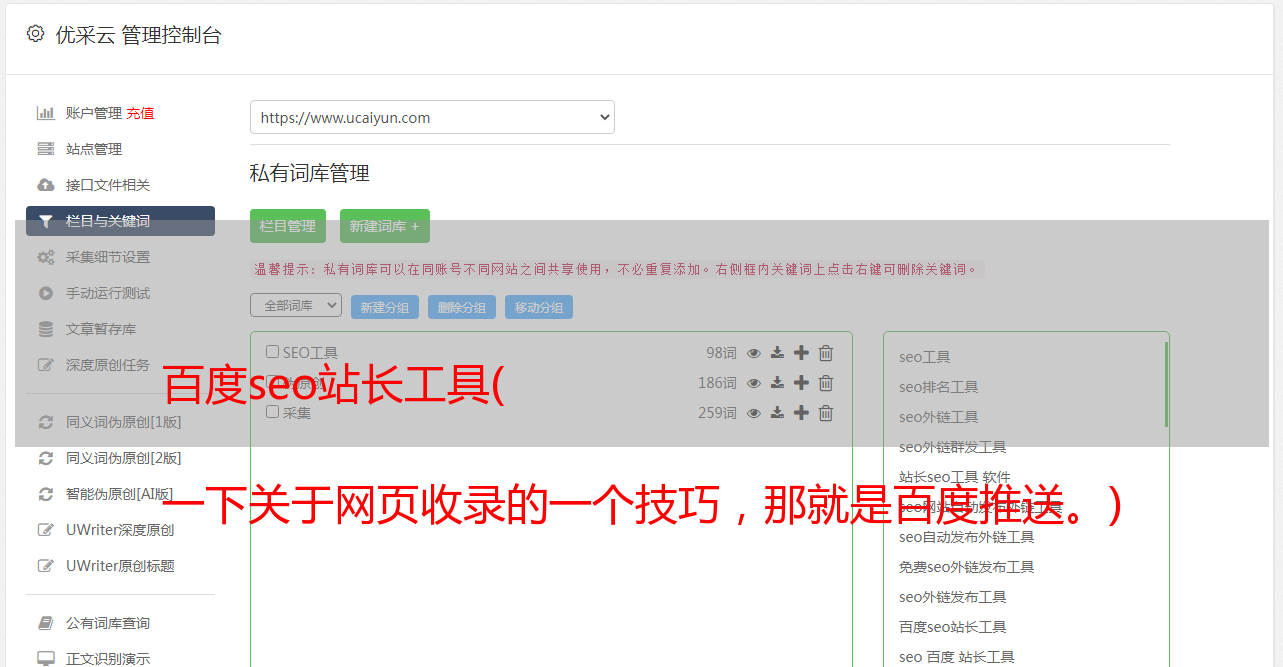Viewport: 1283px width, 667px height.
Task: Select keyword seo外链工具 in the right list
Action: tap(939, 417)
